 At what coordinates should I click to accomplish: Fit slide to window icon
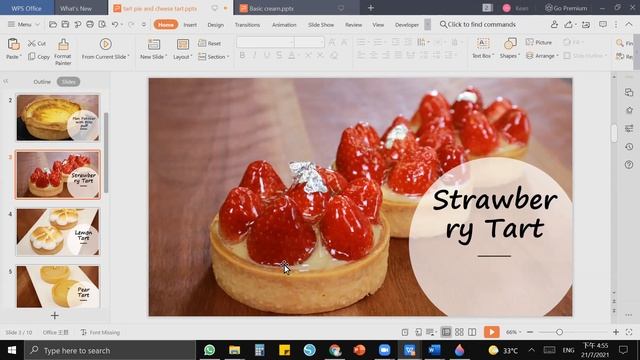629,332
